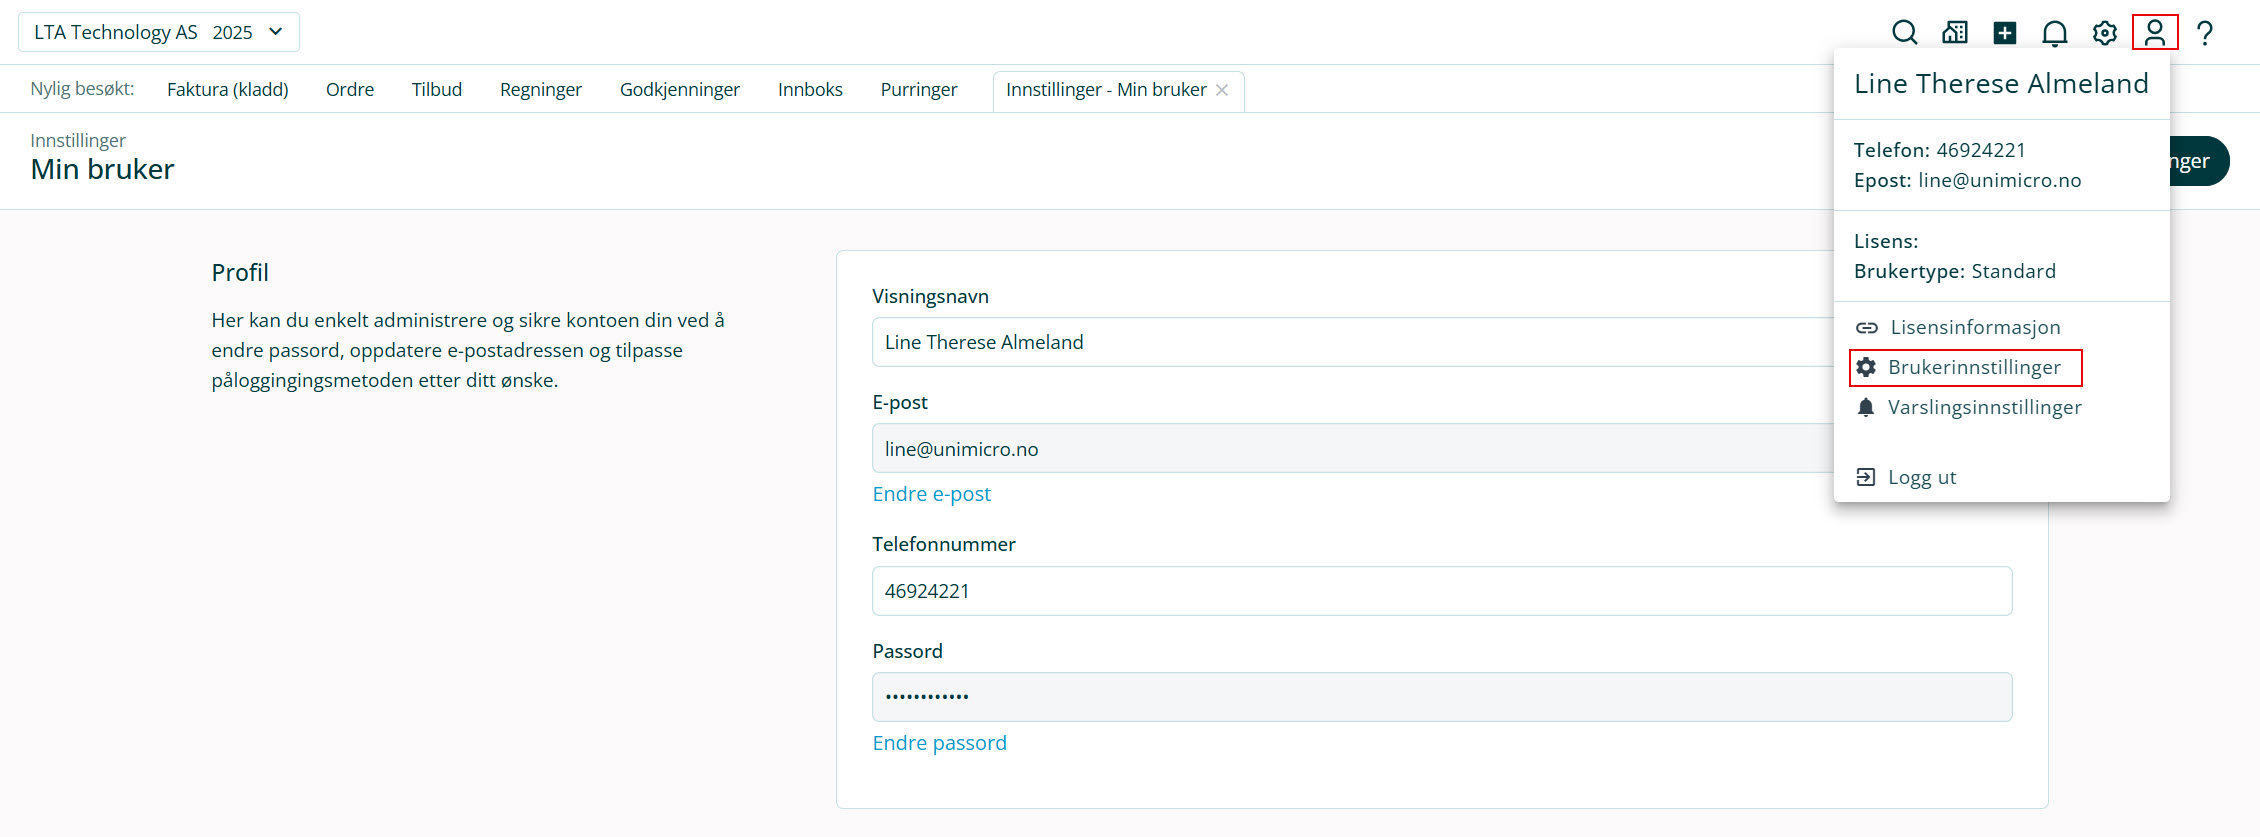This screenshot has width=2260, height=837.
Task: Click the company dashboard building icon
Action: click(1954, 33)
